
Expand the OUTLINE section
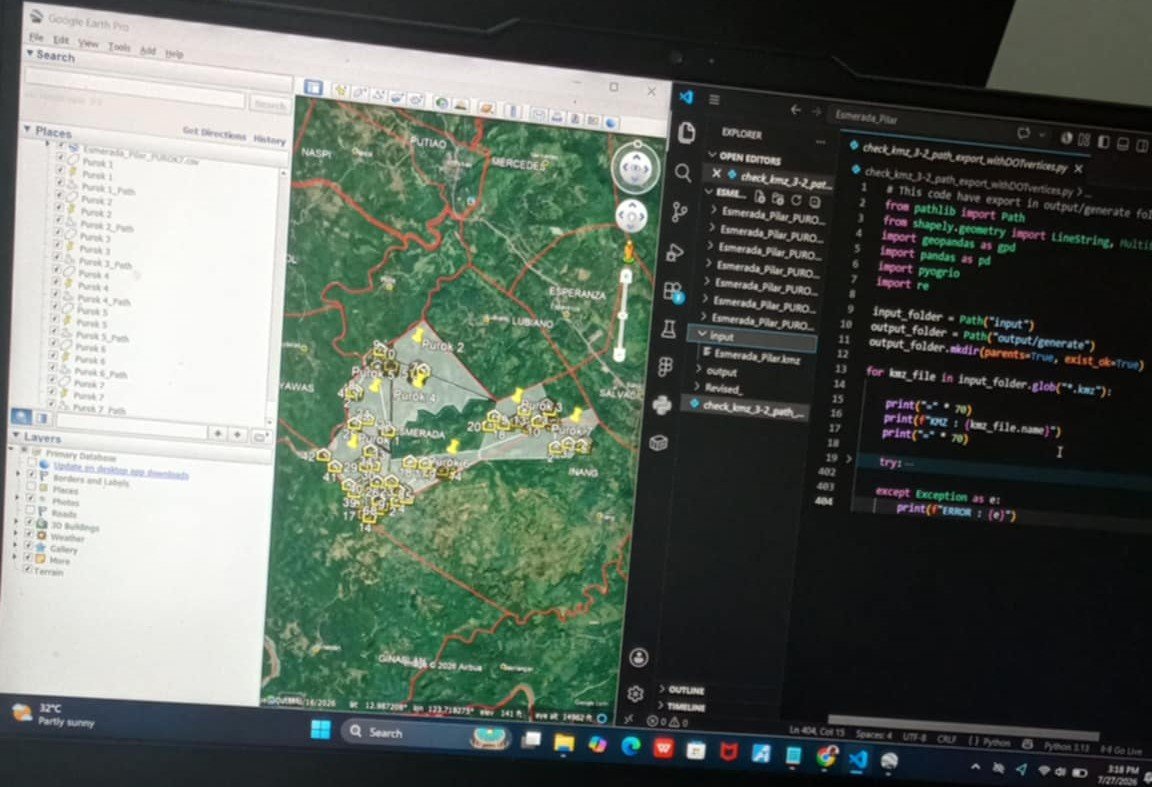[x=662, y=689]
